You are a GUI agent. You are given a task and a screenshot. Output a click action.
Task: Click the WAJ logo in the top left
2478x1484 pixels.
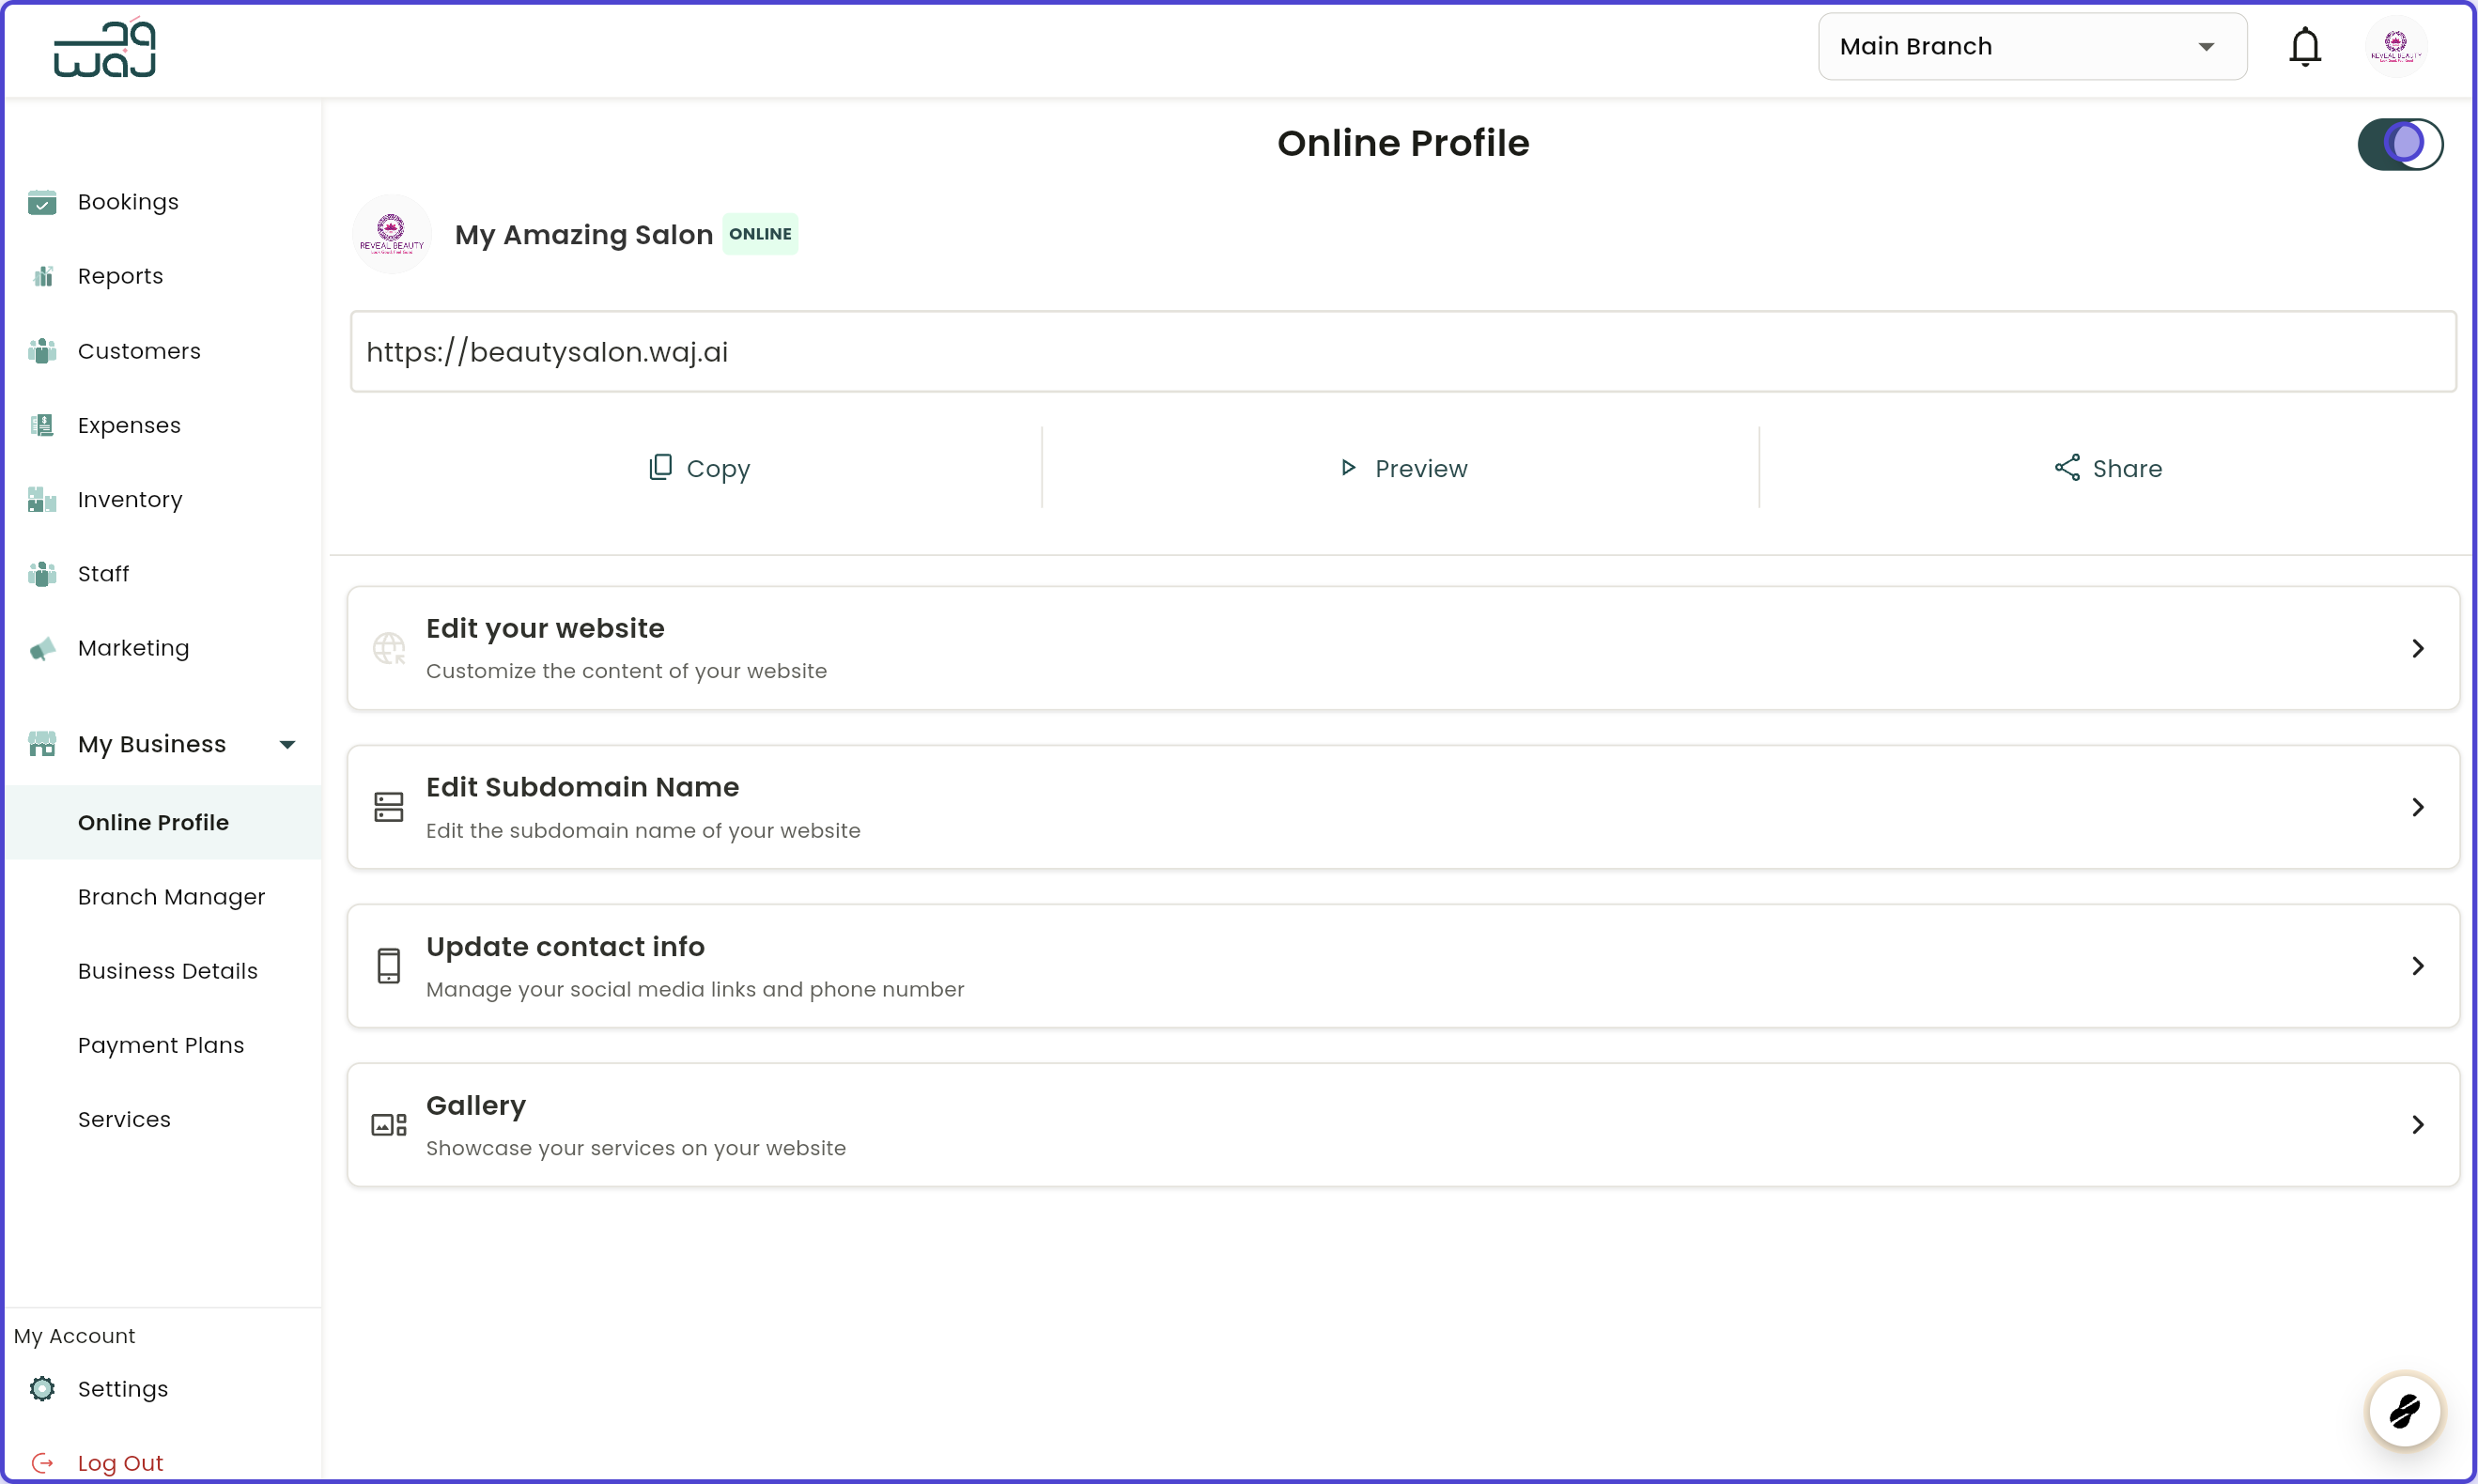[104, 47]
